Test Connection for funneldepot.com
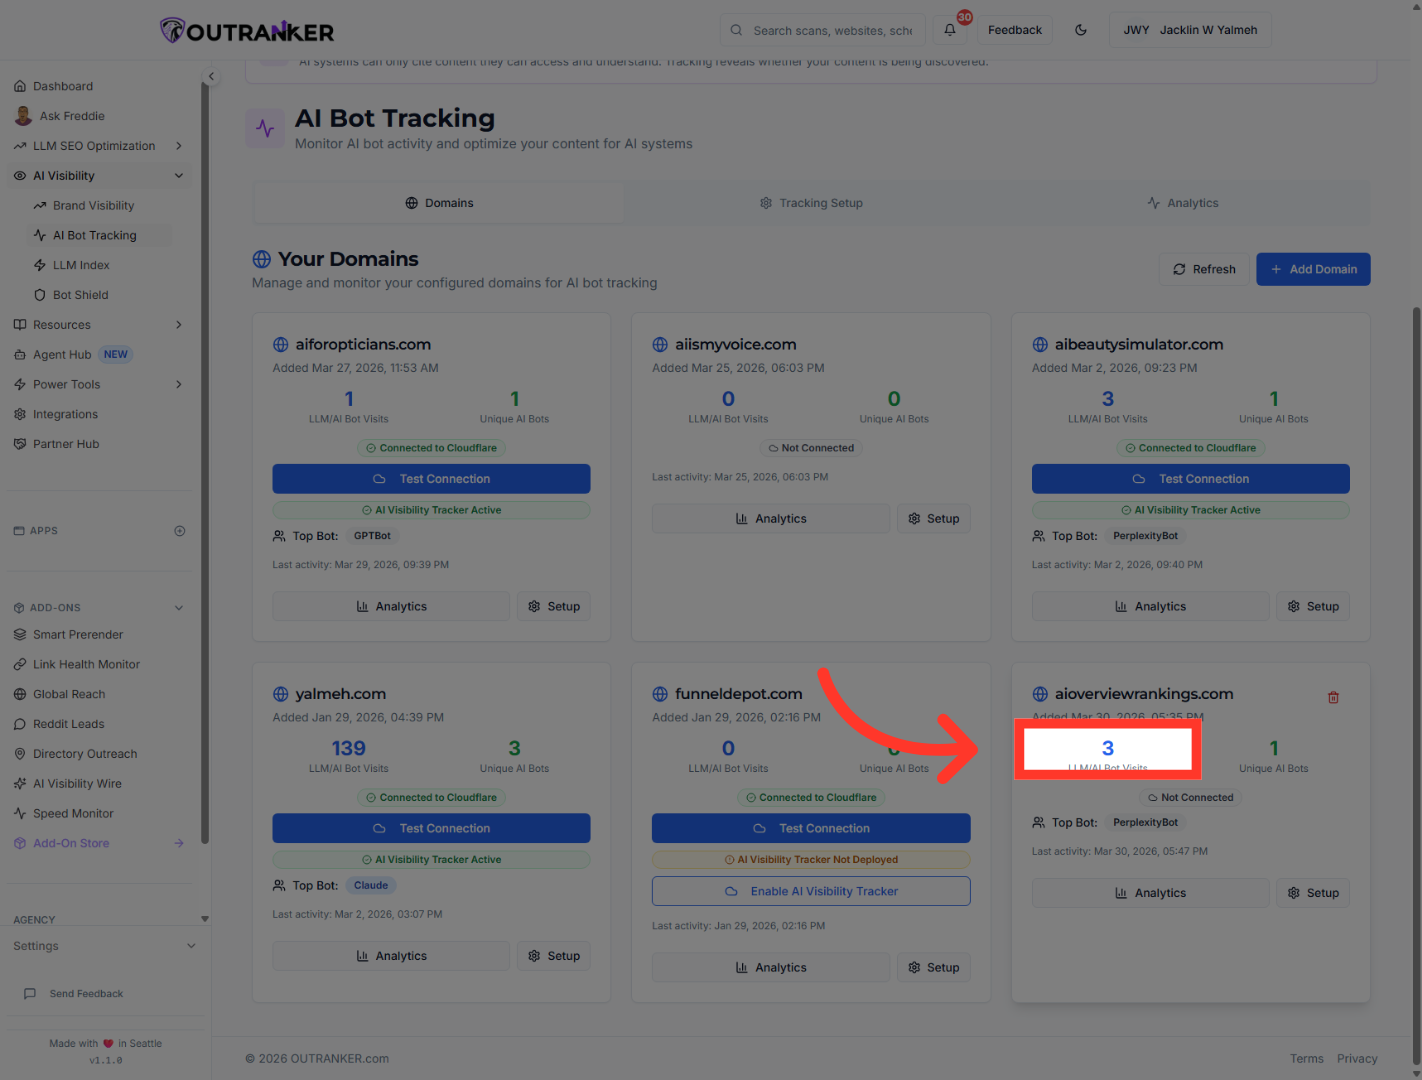This screenshot has height=1080, width=1422. 811,829
